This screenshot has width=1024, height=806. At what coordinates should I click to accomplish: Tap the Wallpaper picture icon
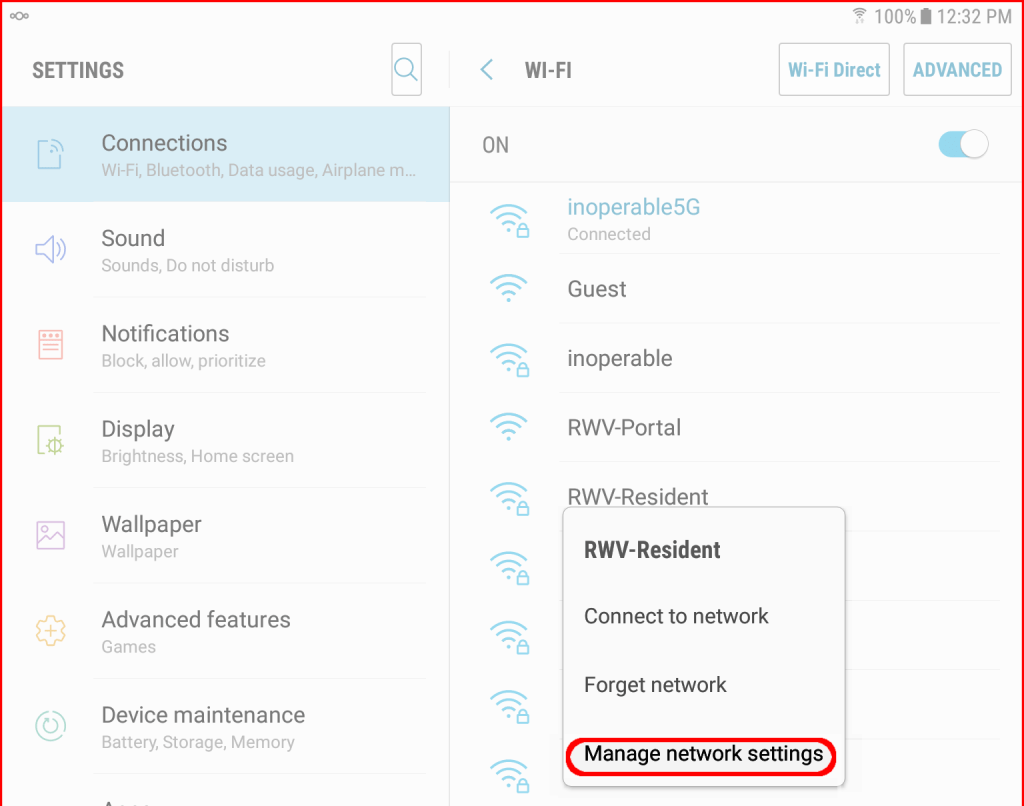coord(50,535)
